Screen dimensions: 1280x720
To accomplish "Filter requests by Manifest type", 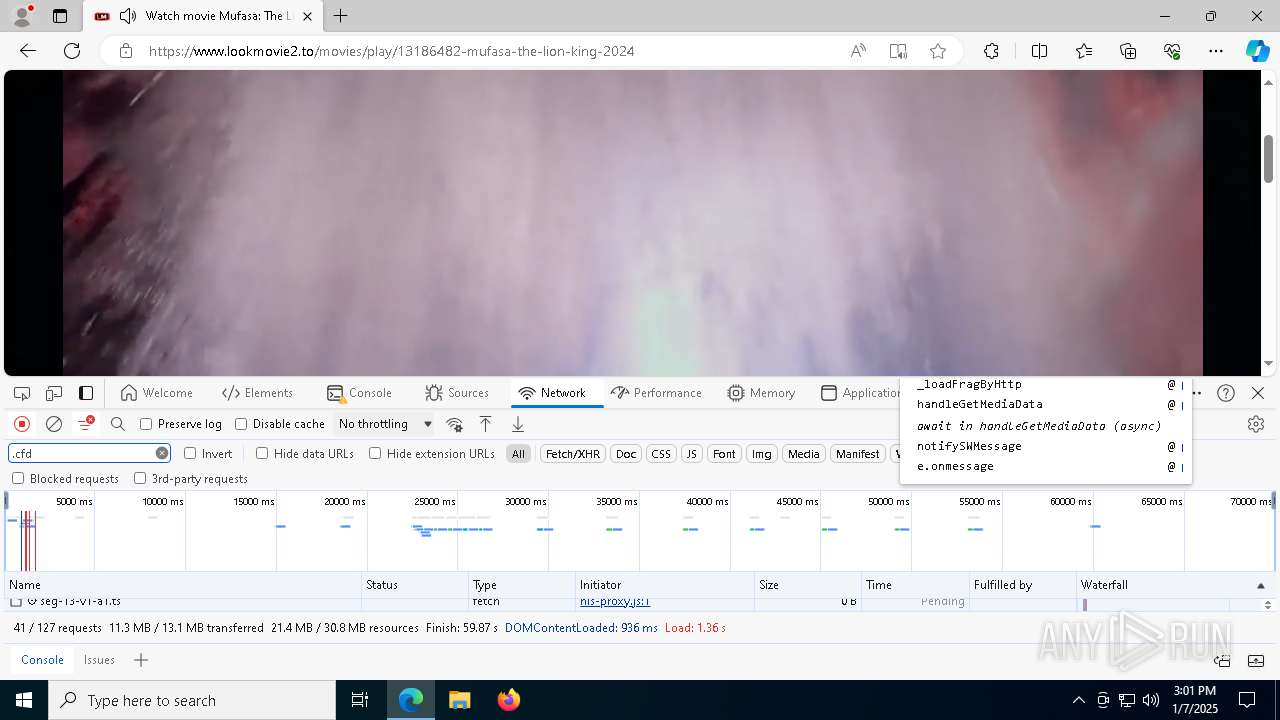I will coord(857,454).
